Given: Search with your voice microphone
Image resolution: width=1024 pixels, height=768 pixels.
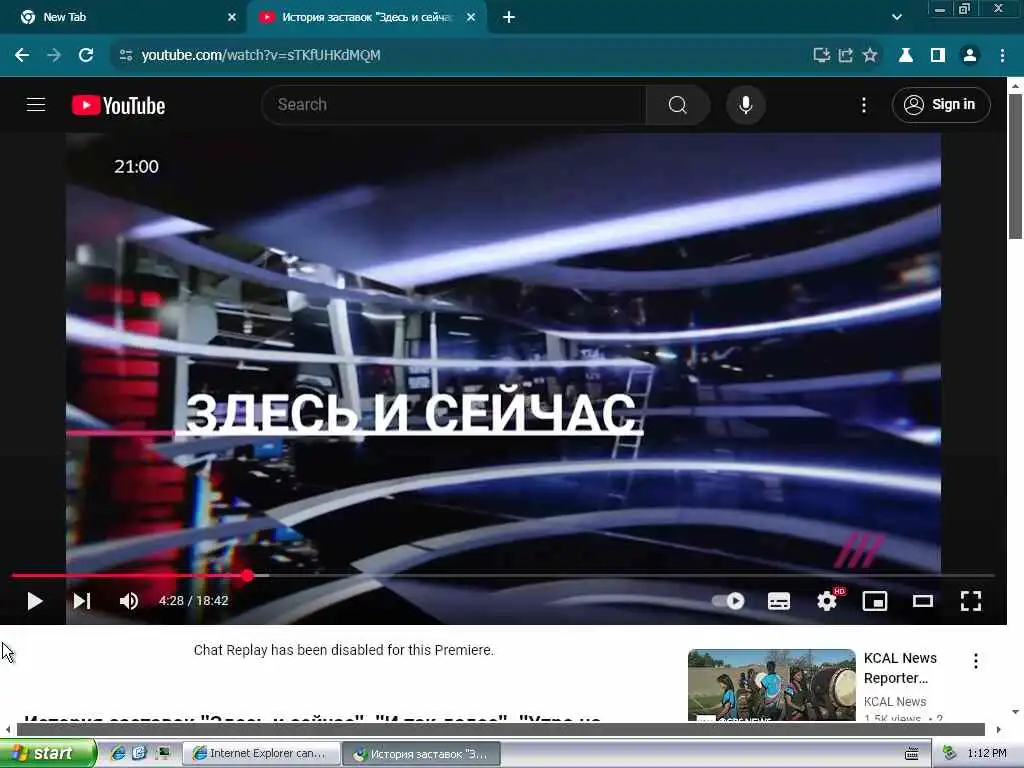Looking at the screenshot, I should pyautogui.click(x=745, y=104).
